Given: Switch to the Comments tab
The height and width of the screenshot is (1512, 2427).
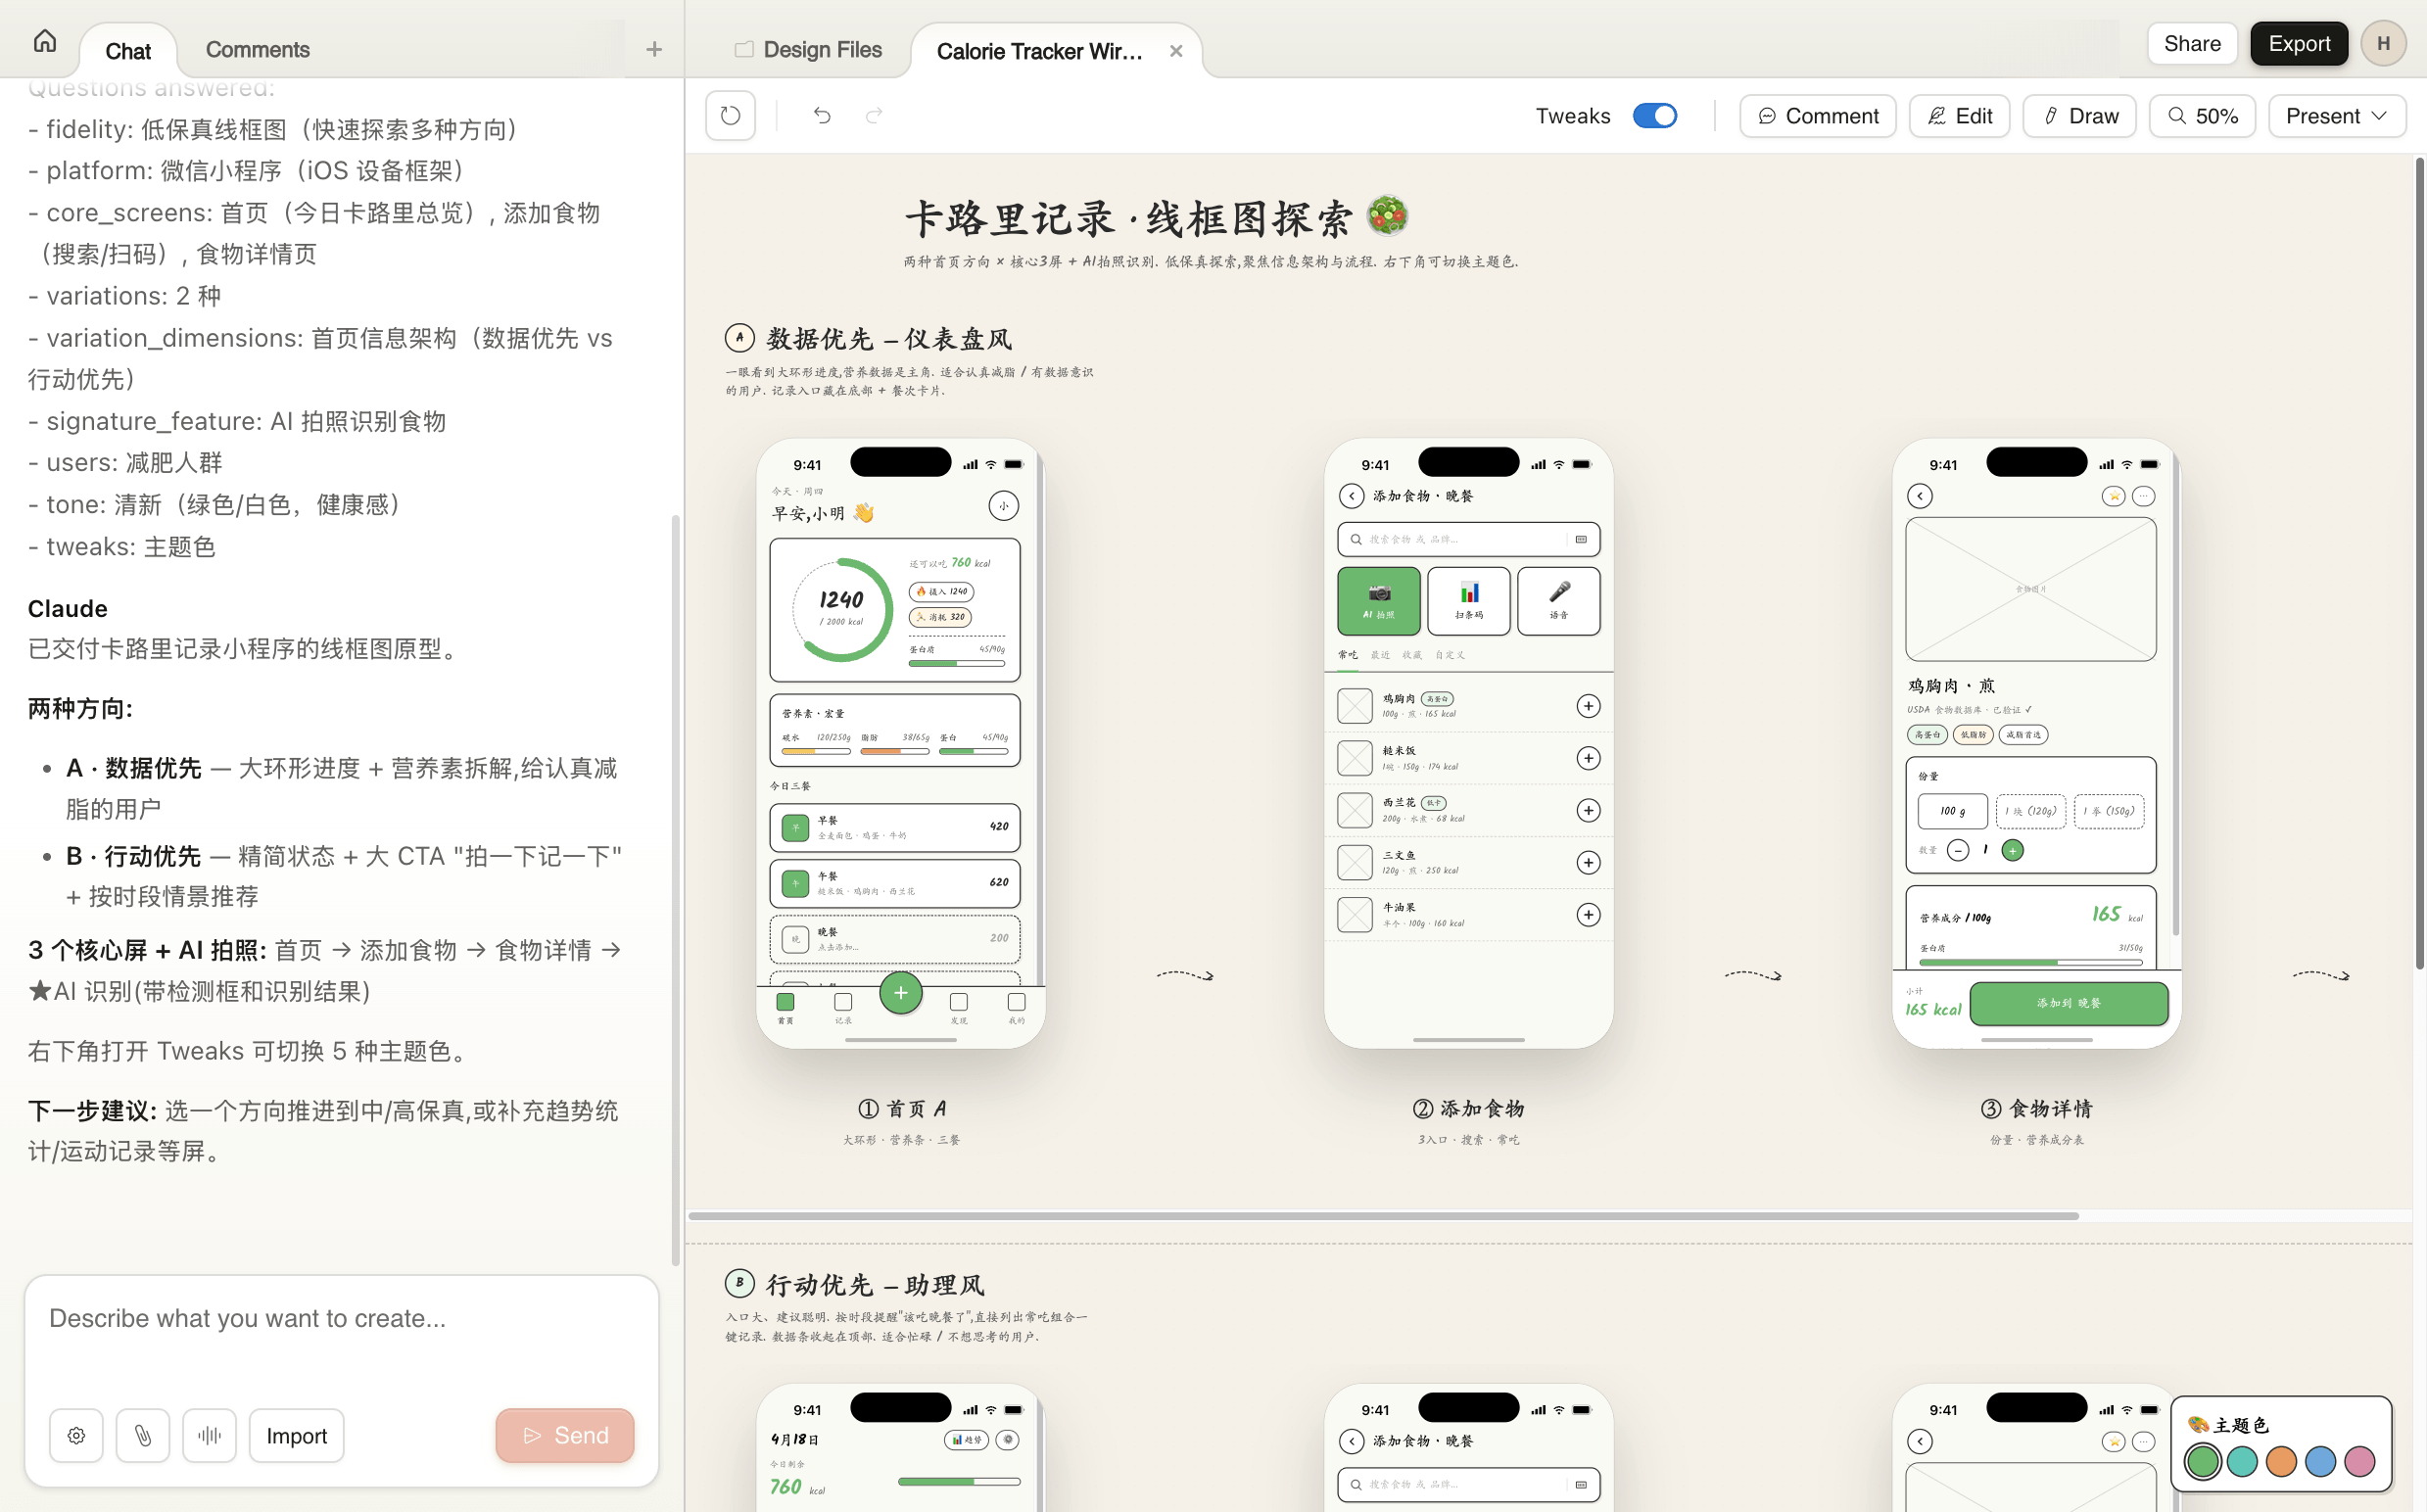Looking at the screenshot, I should pyautogui.click(x=257, y=49).
